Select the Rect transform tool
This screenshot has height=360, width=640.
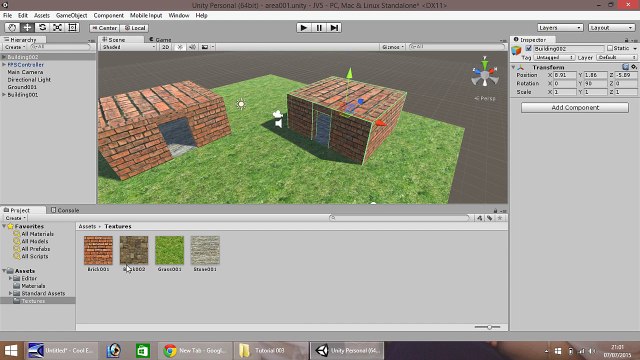pyautogui.click(x=72, y=28)
